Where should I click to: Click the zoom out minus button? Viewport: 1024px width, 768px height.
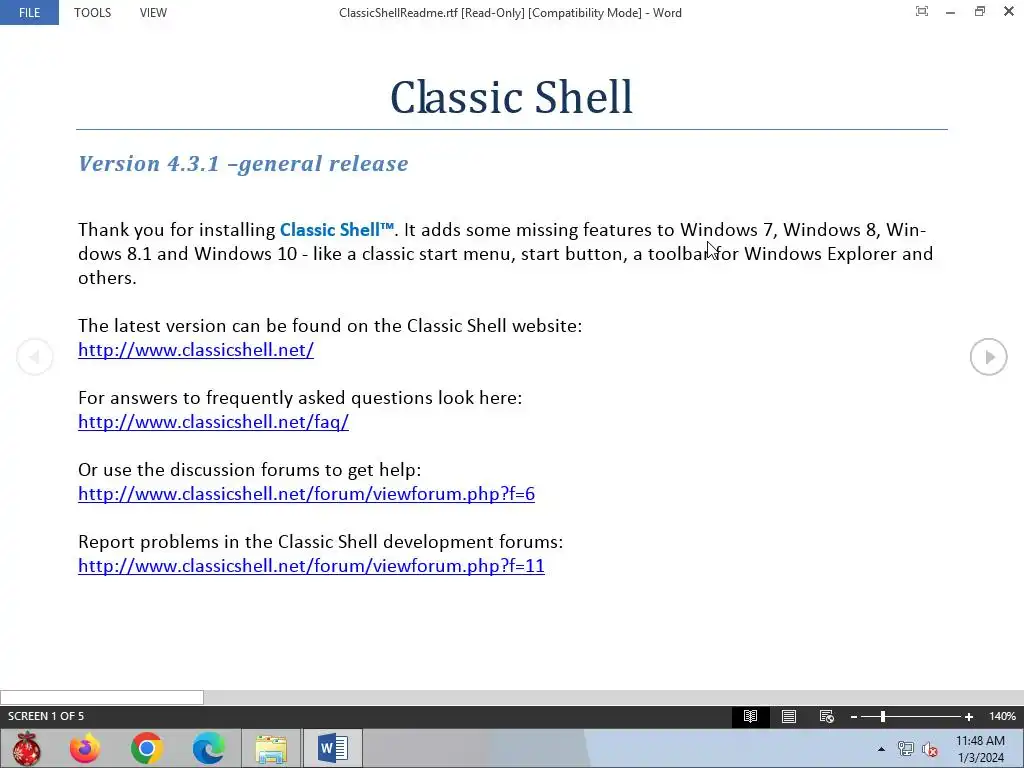[x=854, y=717]
